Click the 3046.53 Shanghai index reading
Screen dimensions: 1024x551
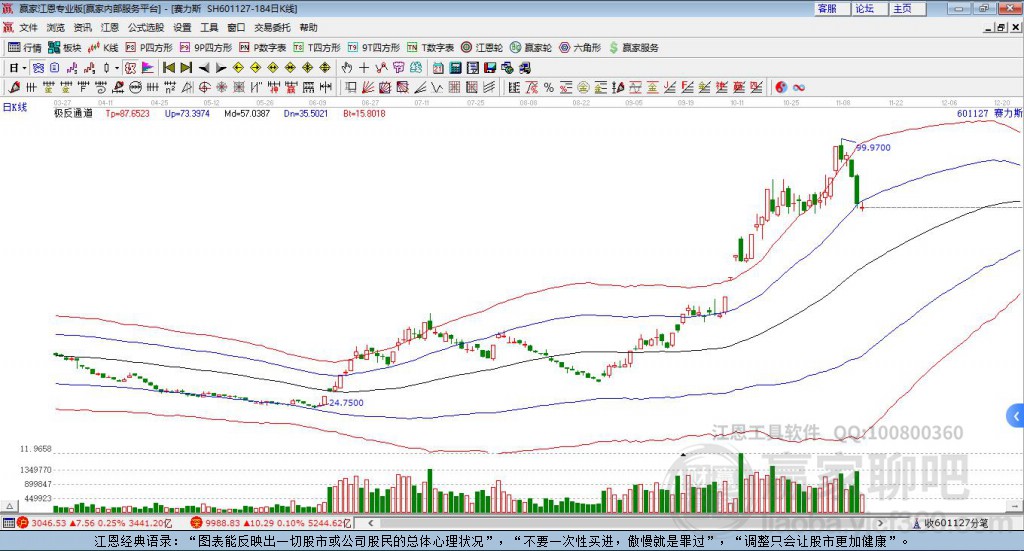pyautogui.click(x=48, y=523)
